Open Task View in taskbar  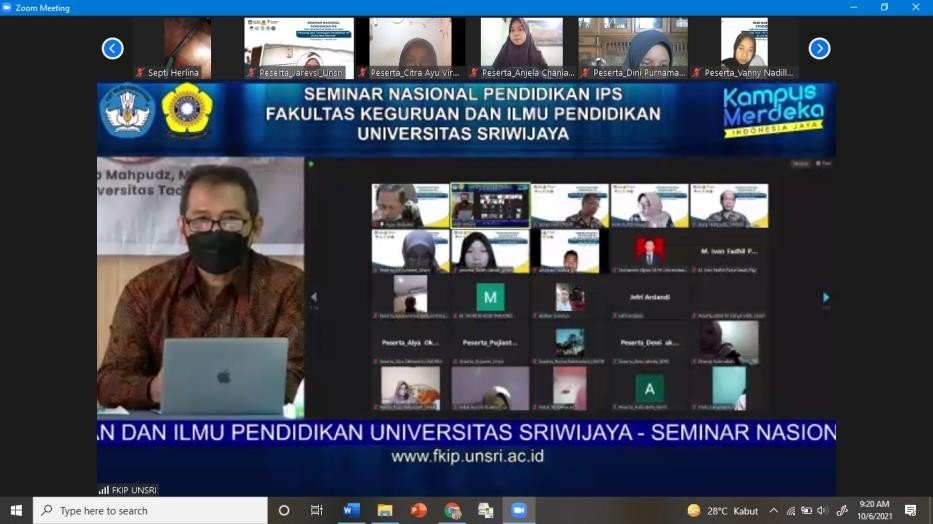(317, 510)
